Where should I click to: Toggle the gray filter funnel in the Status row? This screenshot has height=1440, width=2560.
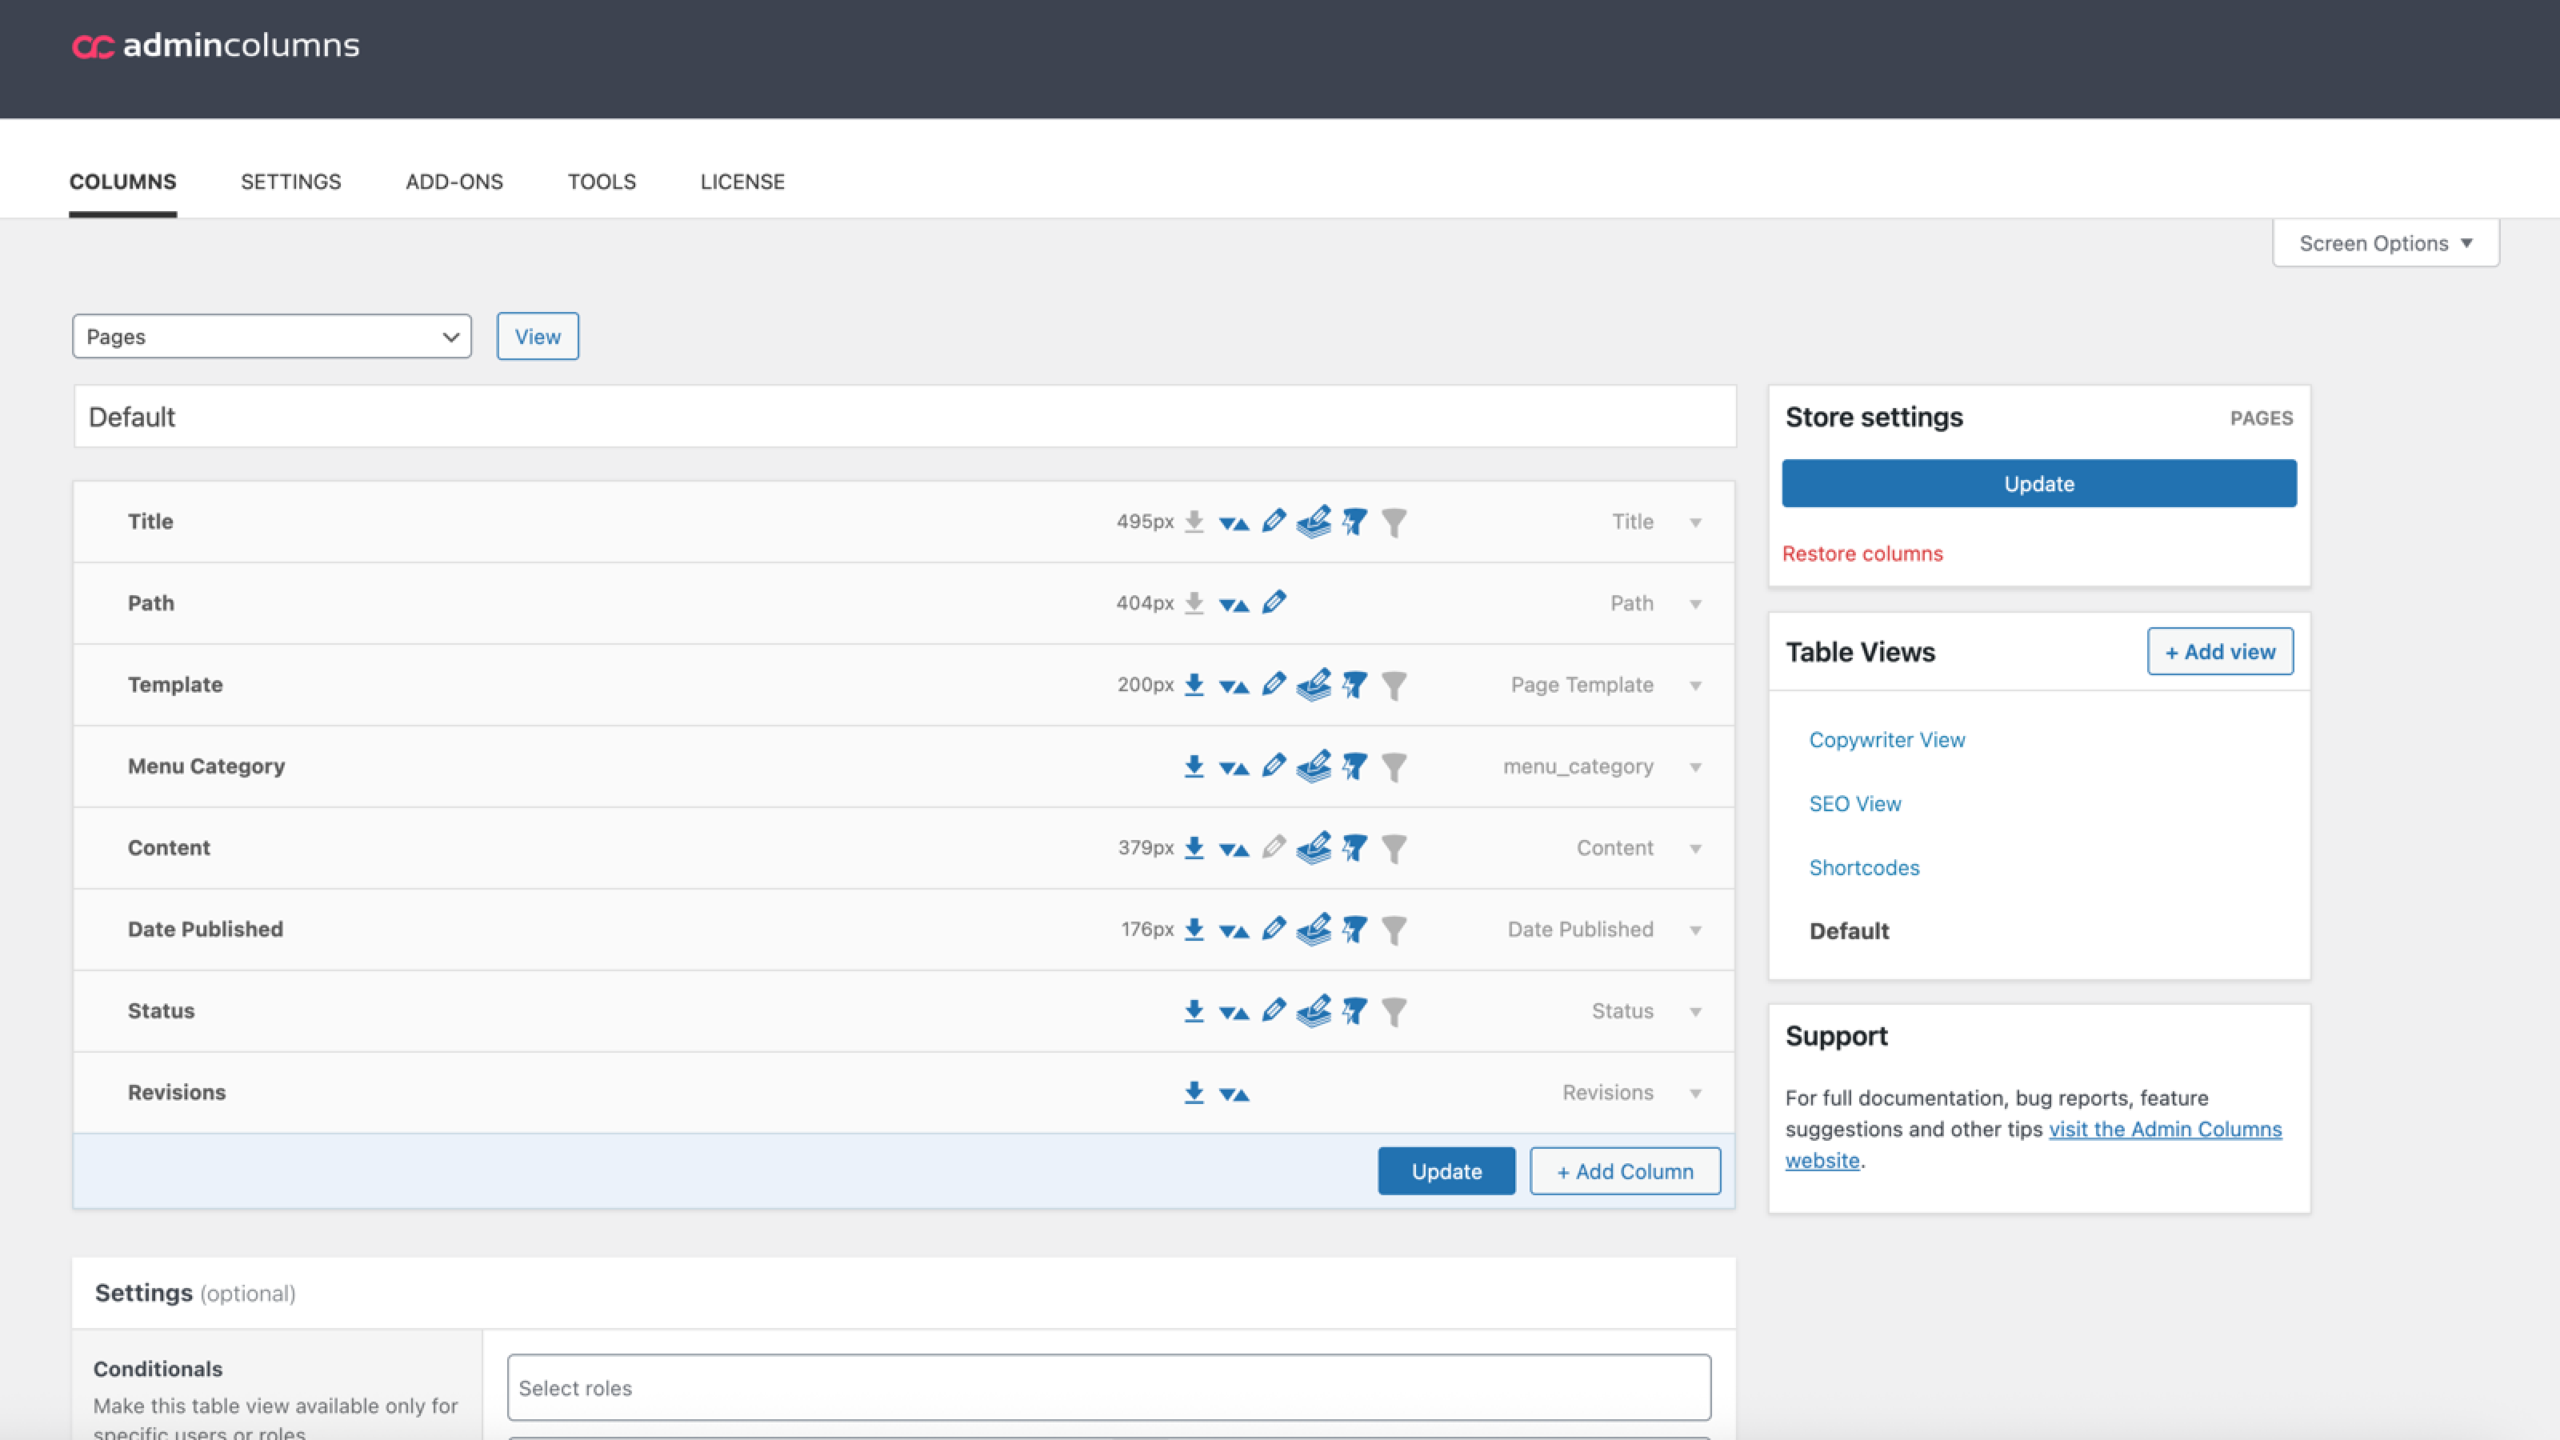[x=1394, y=1011]
